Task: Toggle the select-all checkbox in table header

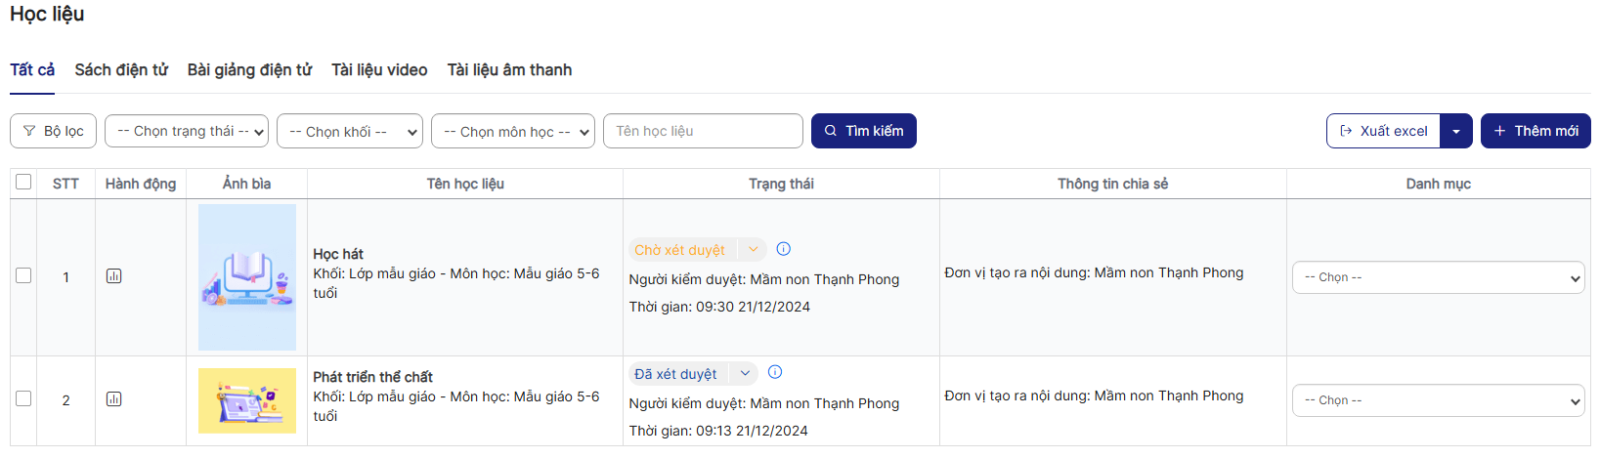Action: coord(24,182)
